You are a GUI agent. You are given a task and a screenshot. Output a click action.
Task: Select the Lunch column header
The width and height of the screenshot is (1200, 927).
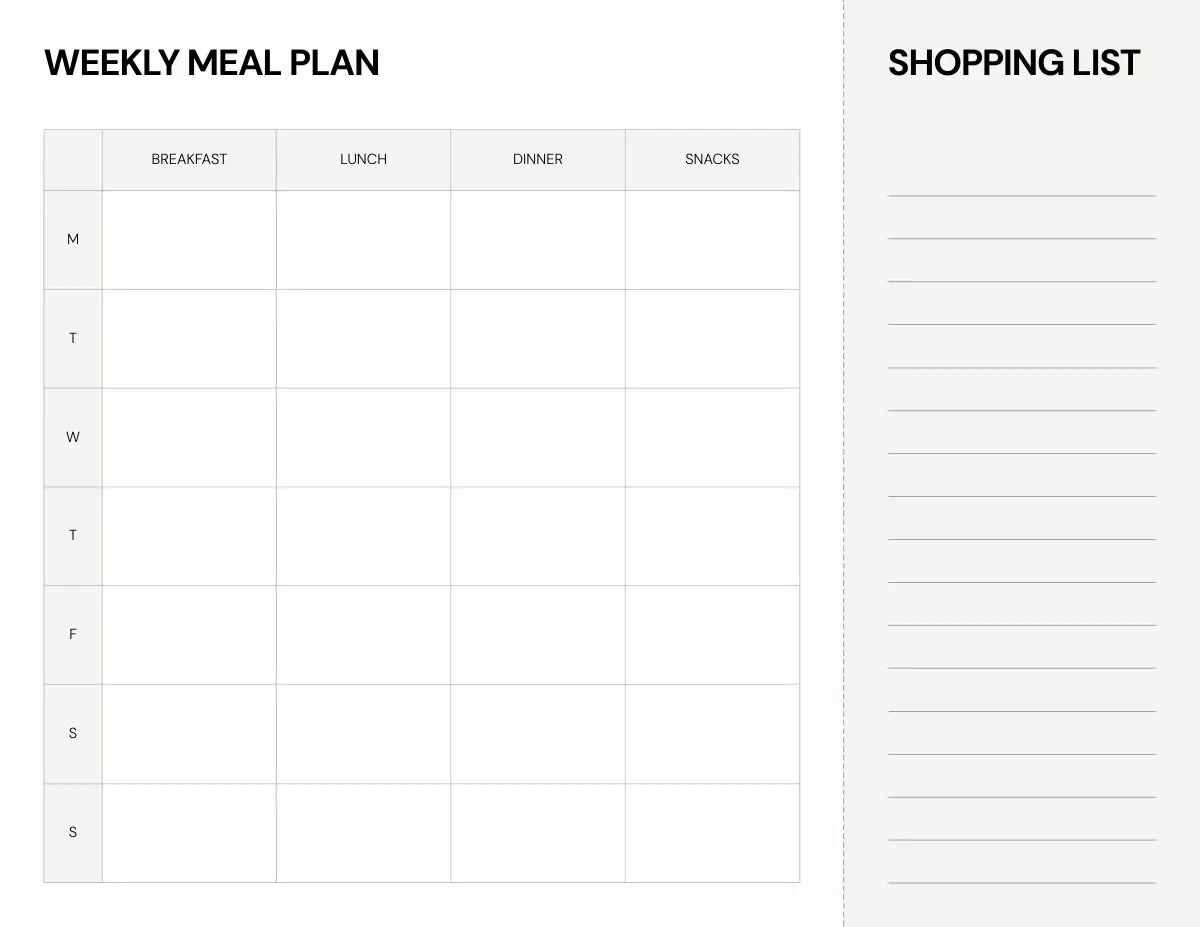[363, 159]
